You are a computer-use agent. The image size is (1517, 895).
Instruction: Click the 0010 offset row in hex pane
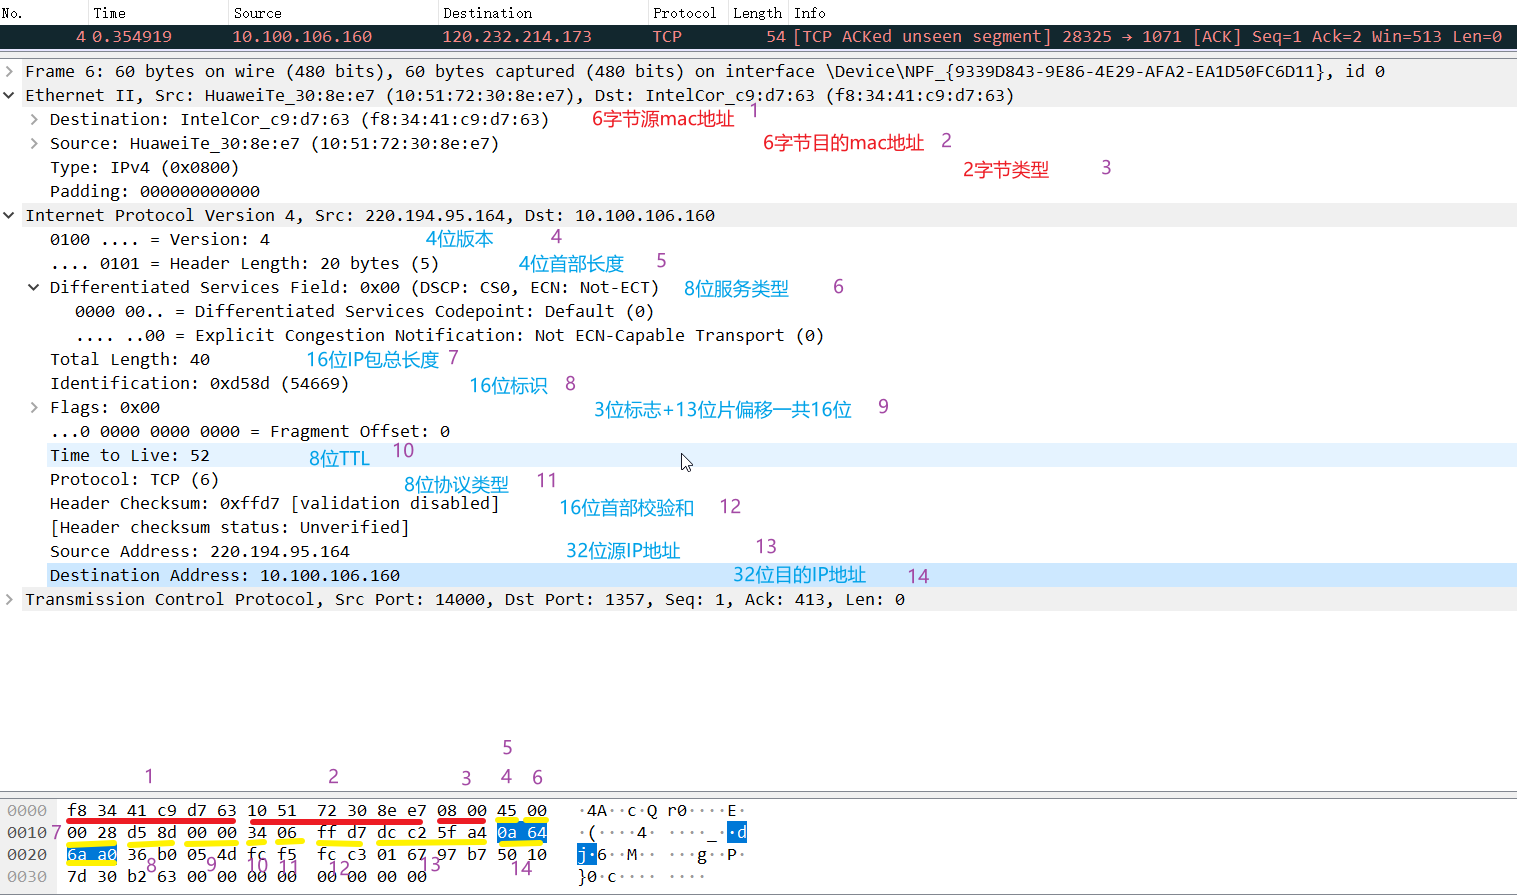pyautogui.click(x=27, y=833)
